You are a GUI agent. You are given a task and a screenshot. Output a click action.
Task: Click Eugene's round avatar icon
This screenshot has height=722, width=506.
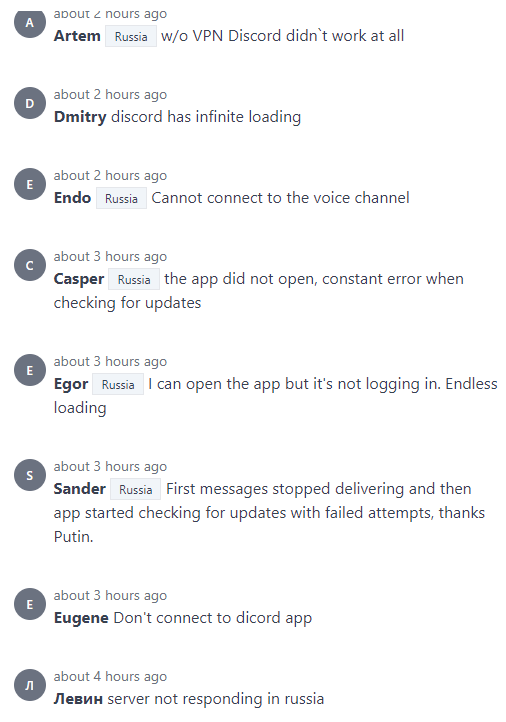pyautogui.click(x=30, y=604)
